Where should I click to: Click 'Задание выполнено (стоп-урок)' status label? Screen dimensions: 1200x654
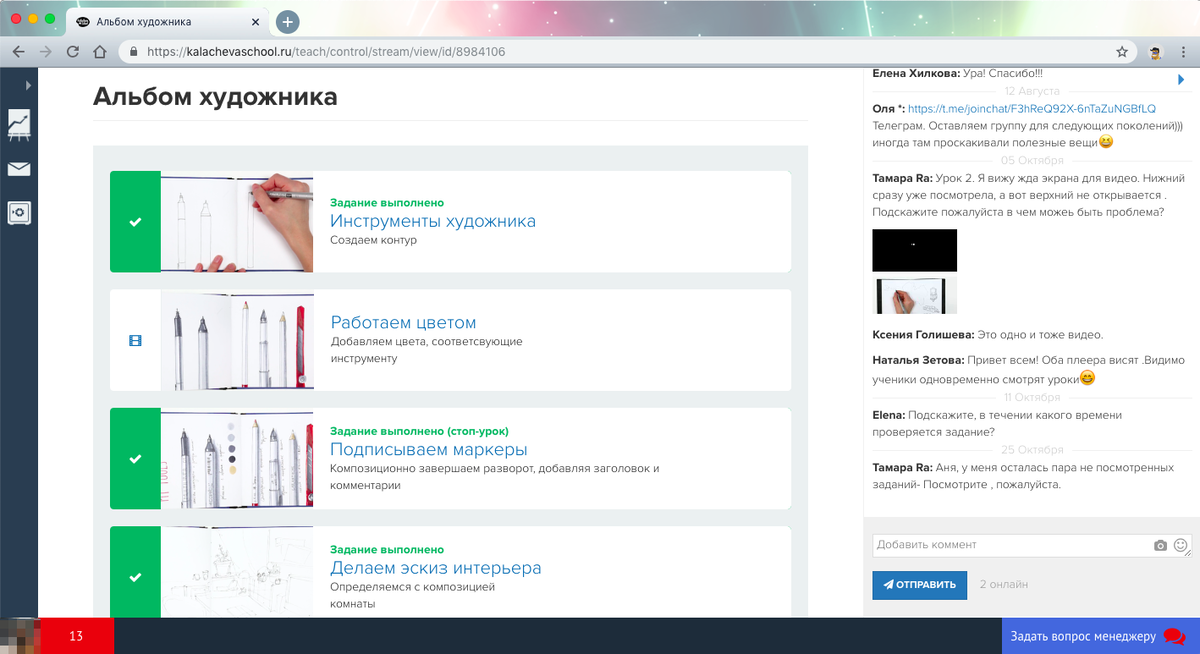pyautogui.click(x=419, y=431)
